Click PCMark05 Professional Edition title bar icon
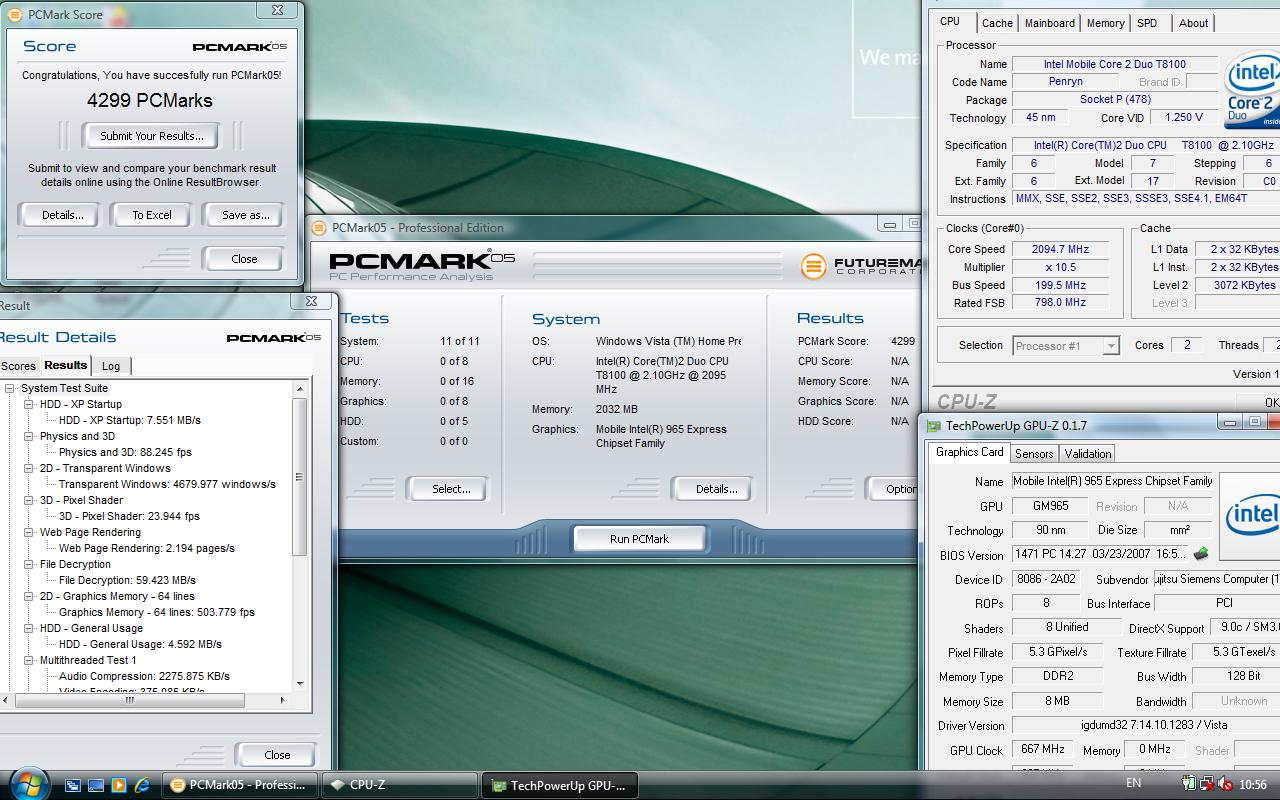 [x=320, y=228]
